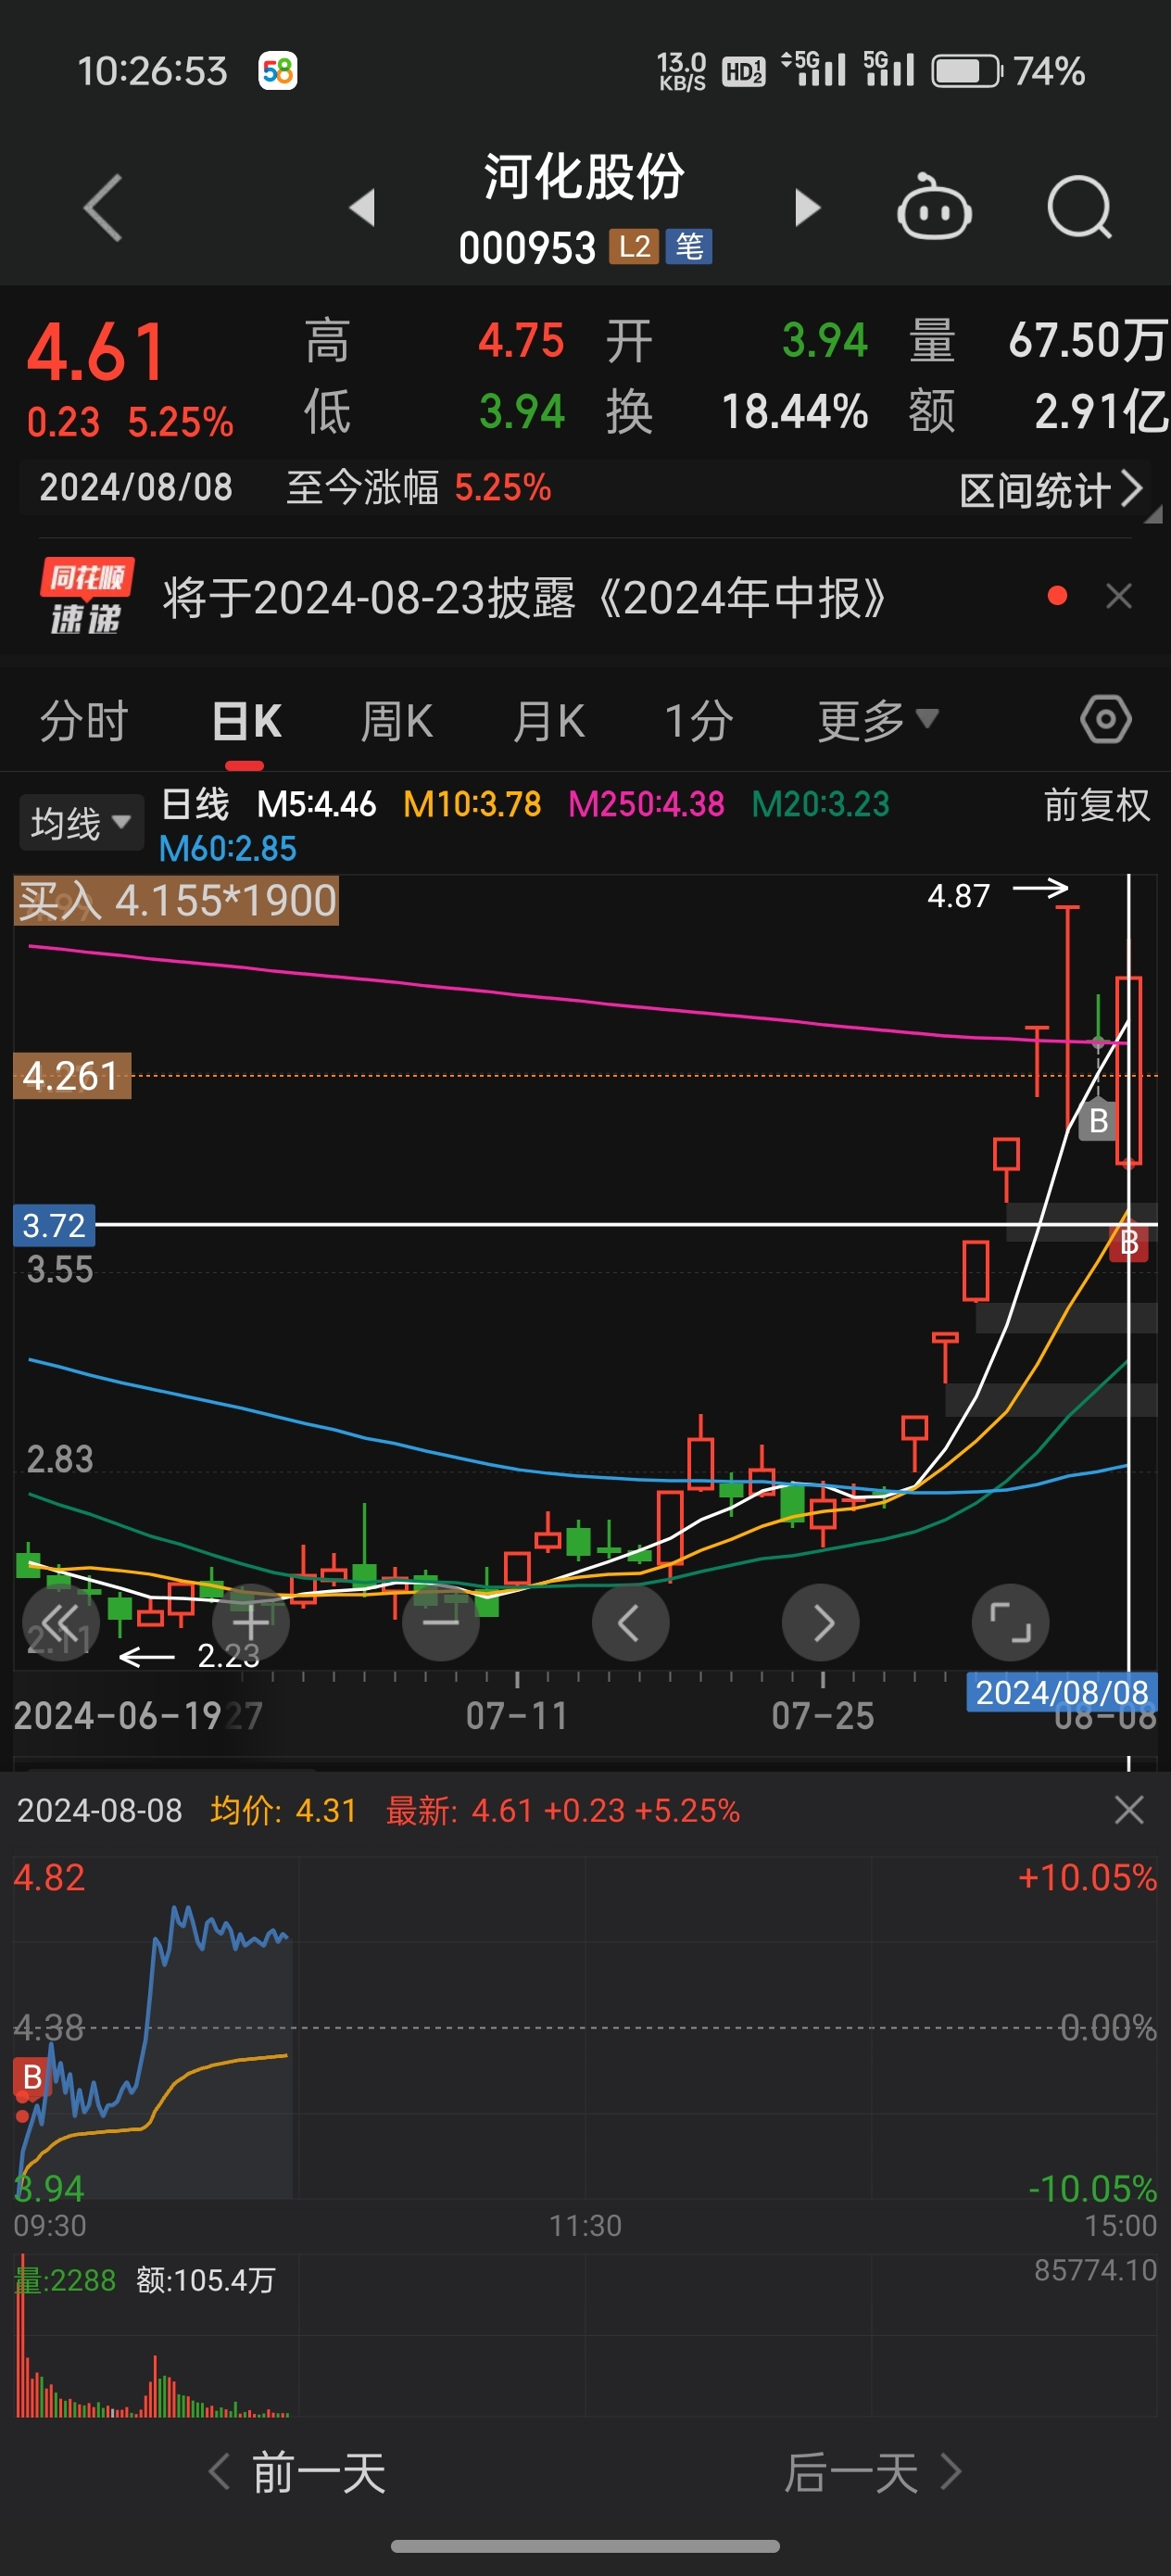Open chart settings hexagon icon
This screenshot has height=2576, width=1171.
tap(1105, 719)
